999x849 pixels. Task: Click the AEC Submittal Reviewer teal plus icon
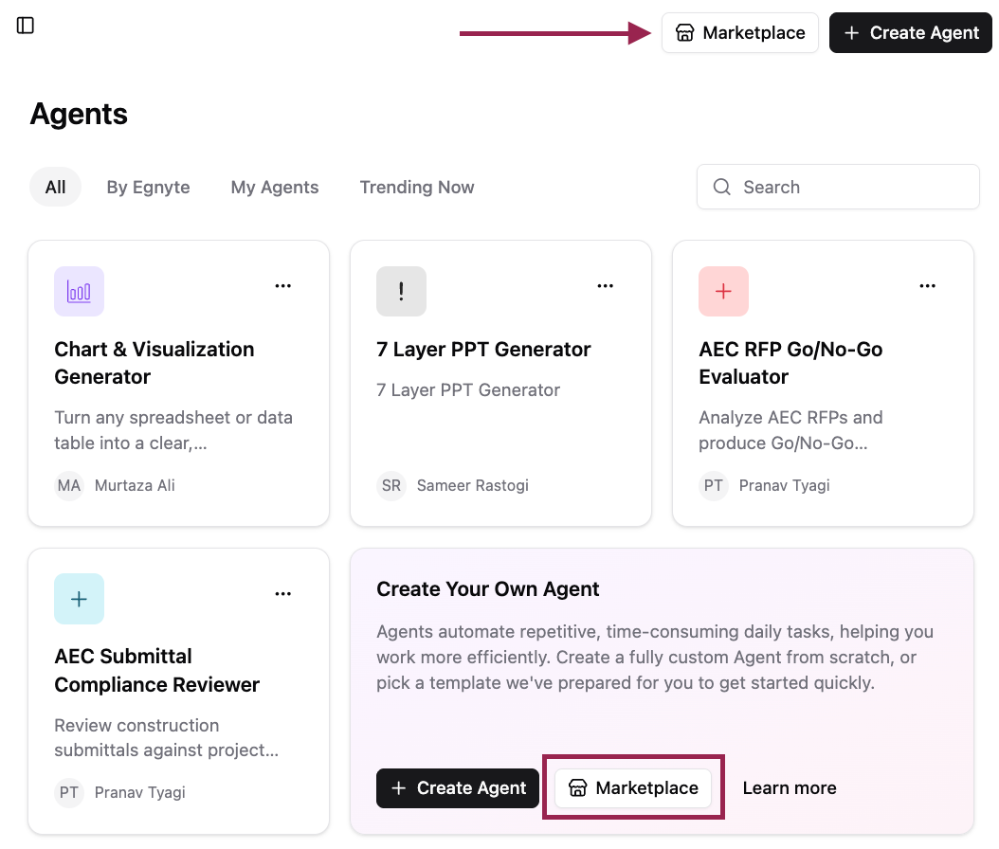point(79,599)
